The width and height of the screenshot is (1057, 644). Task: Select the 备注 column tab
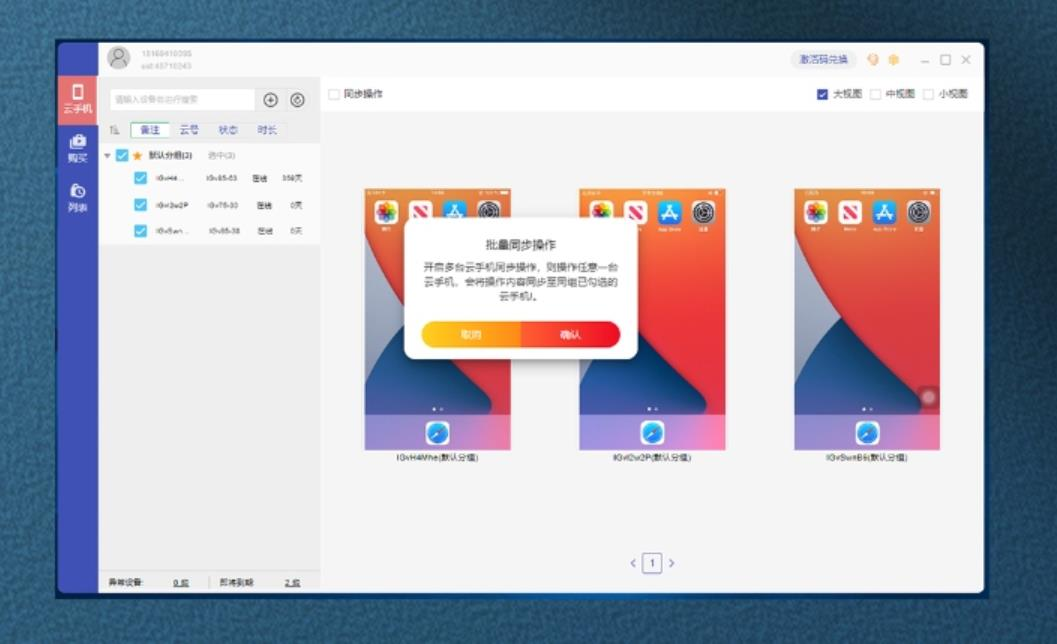click(x=150, y=130)
